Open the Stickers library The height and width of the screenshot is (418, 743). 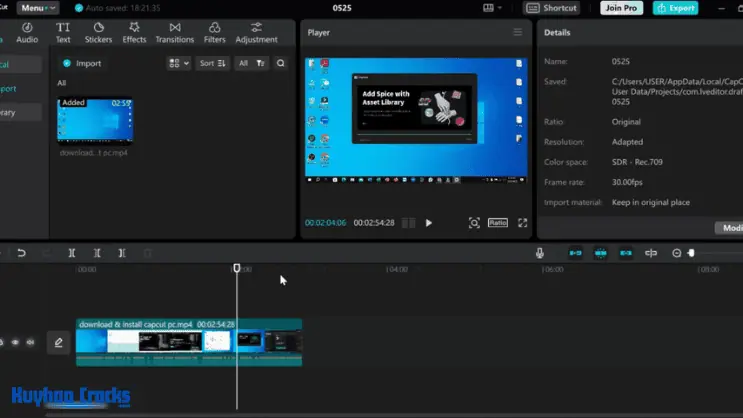(x=98, y=33)
